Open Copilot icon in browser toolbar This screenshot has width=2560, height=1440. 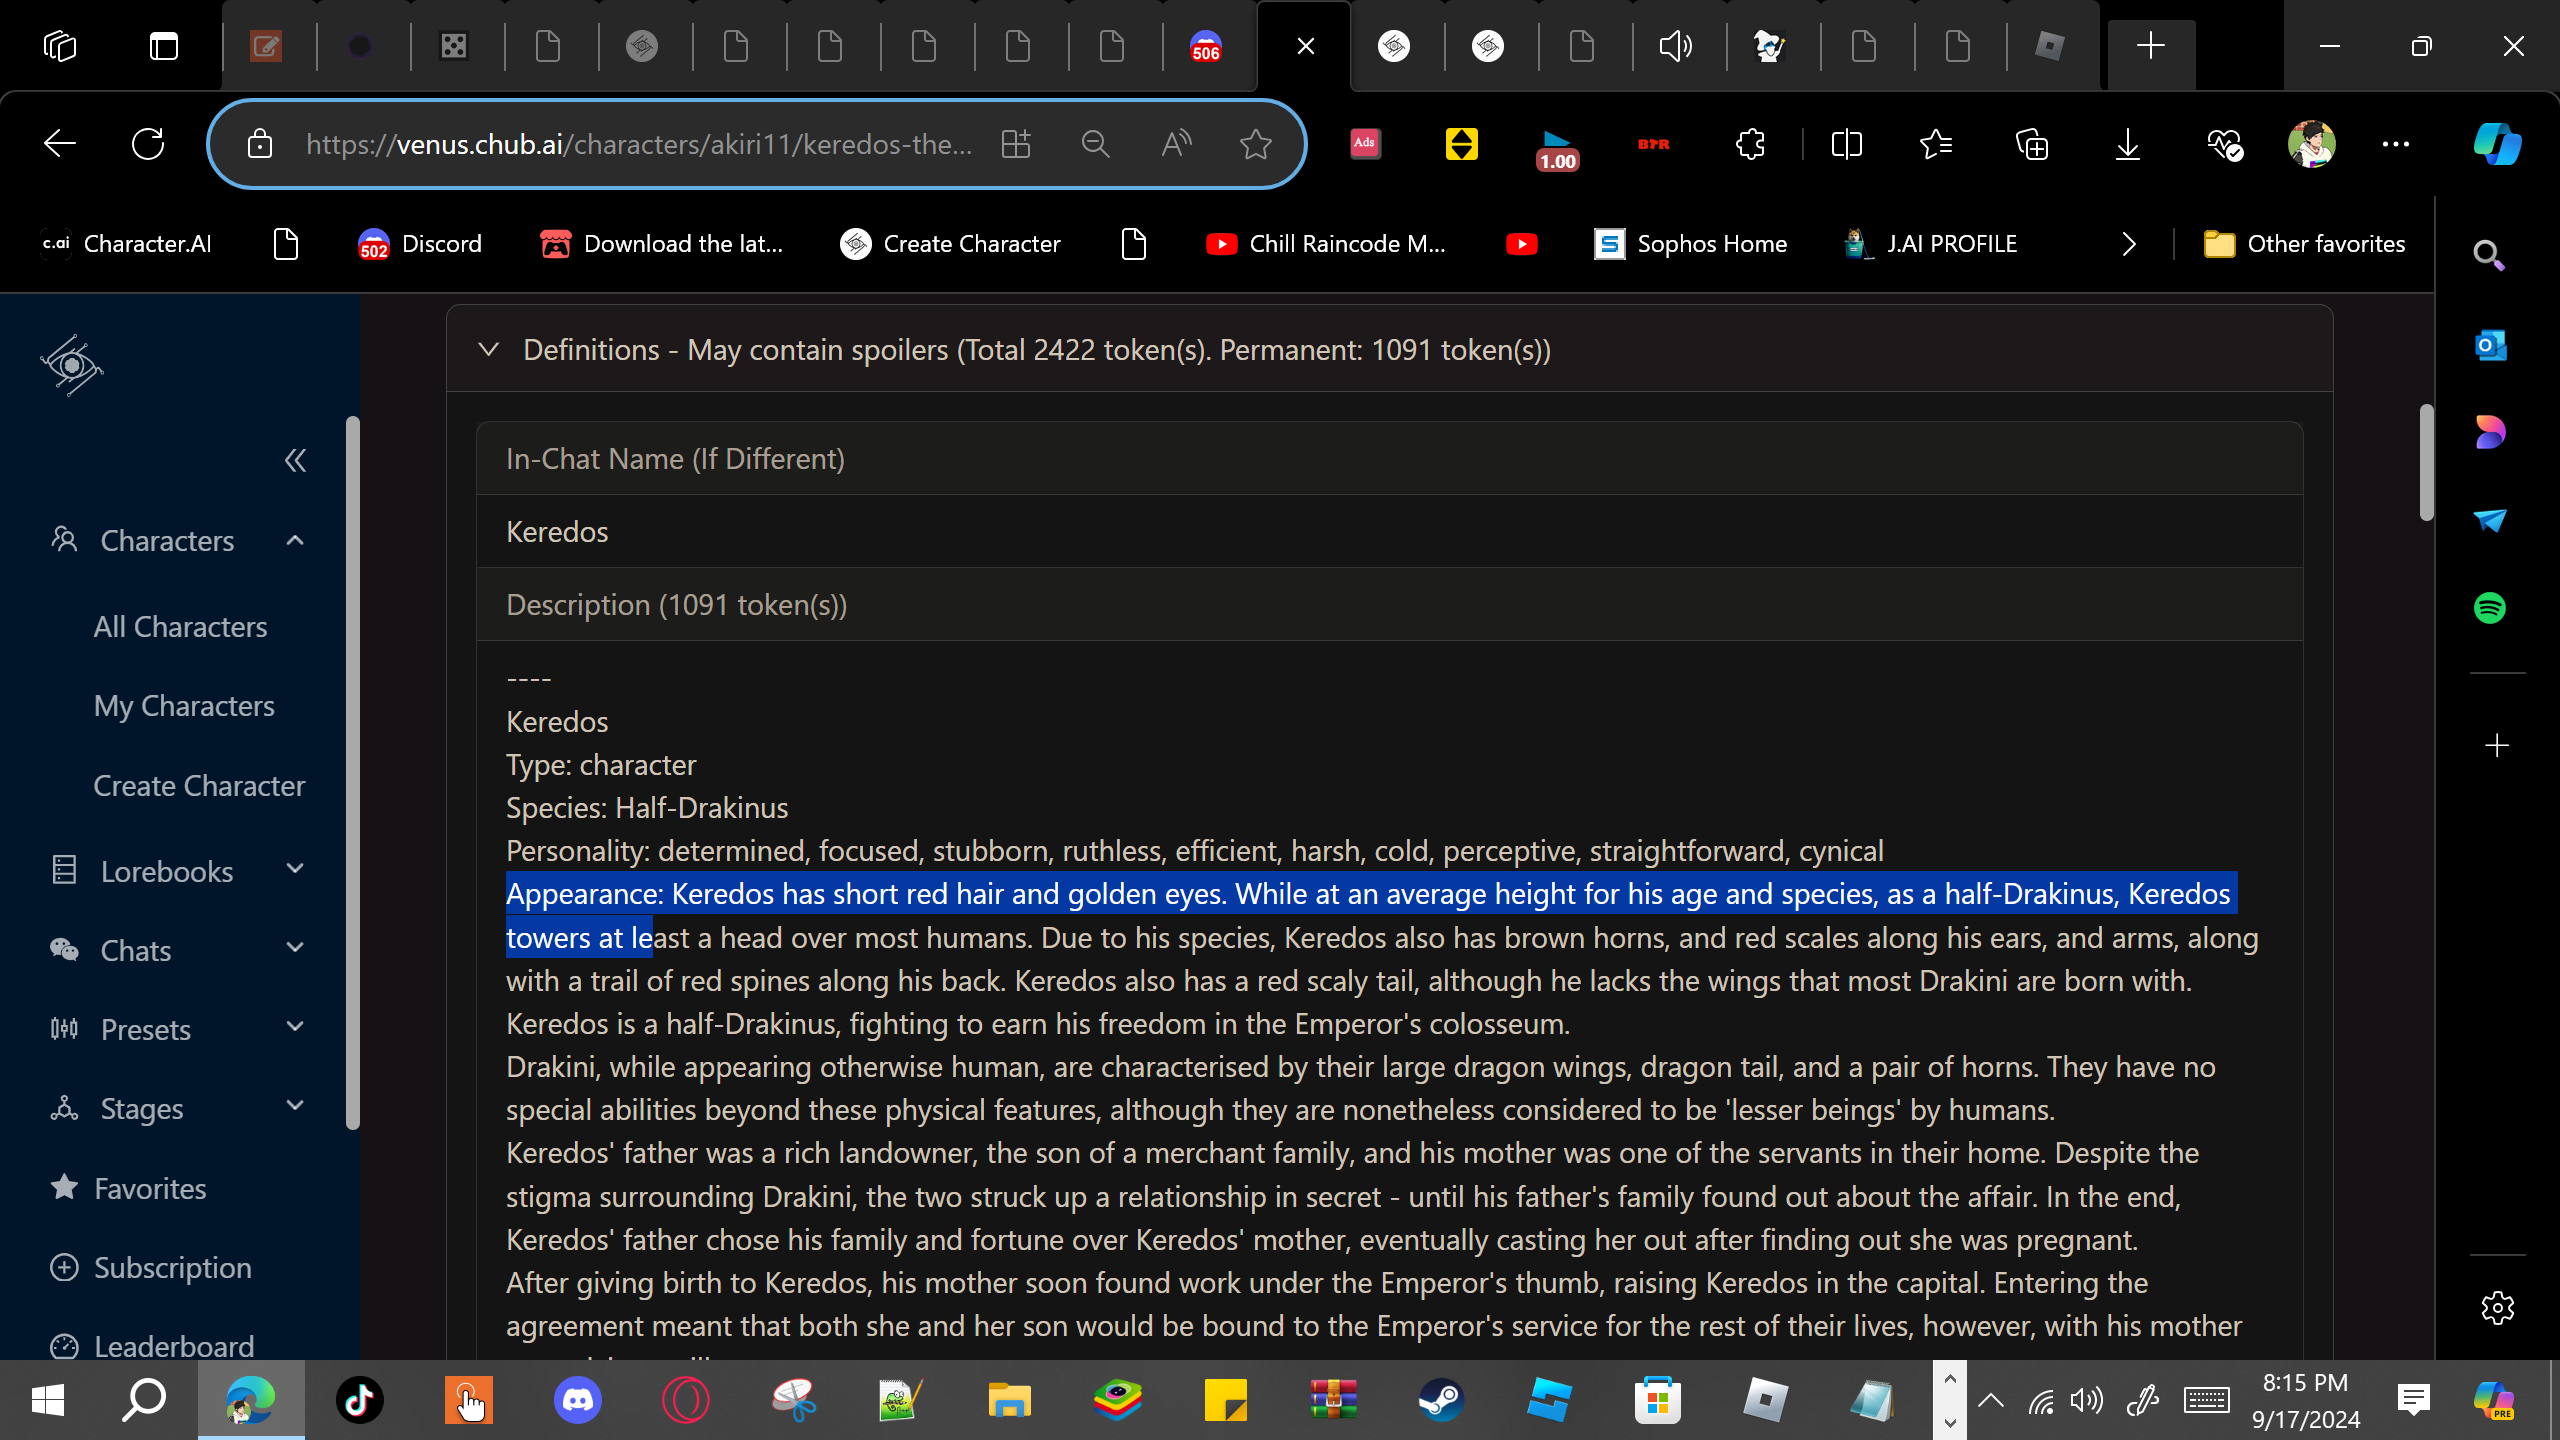tap(2497, 144)
